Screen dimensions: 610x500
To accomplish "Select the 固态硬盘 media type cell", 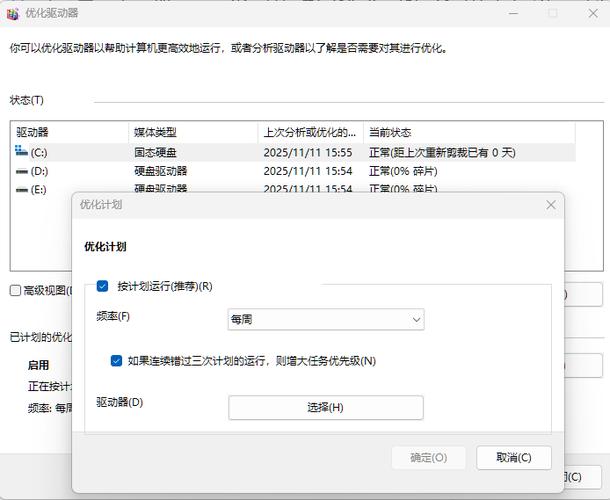I will 155,152.
